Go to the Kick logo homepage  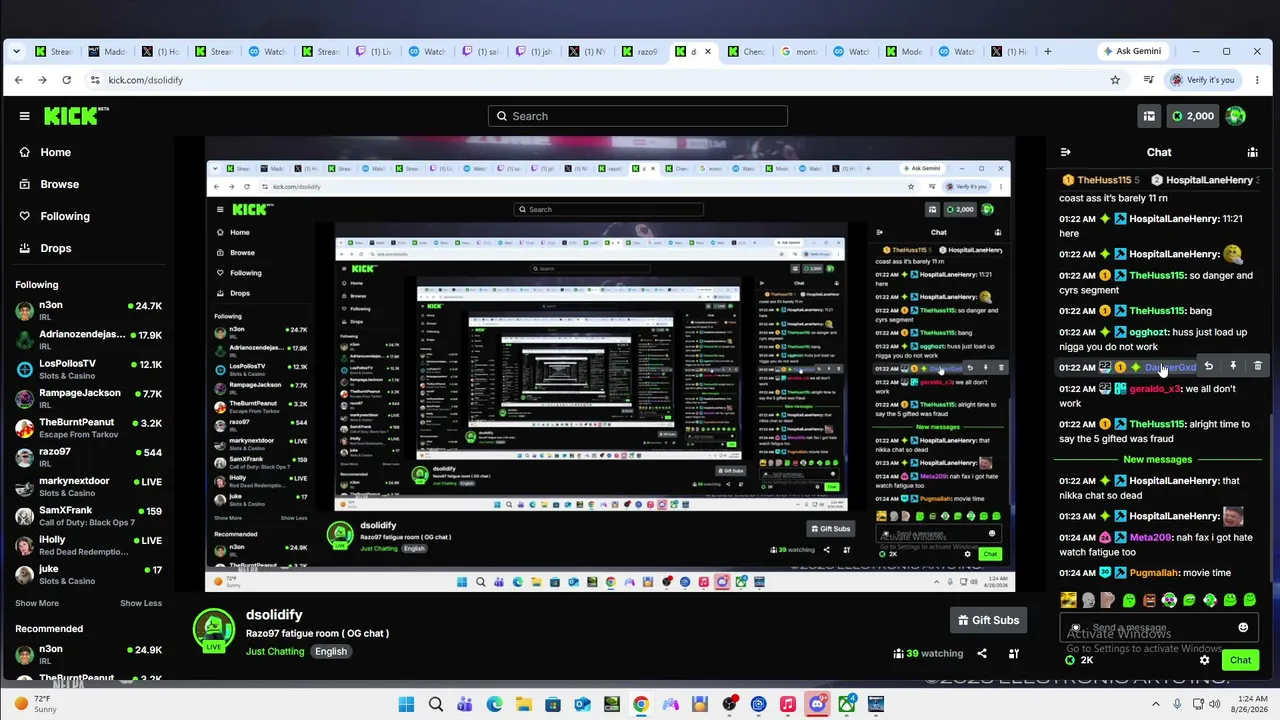[74, 116]
